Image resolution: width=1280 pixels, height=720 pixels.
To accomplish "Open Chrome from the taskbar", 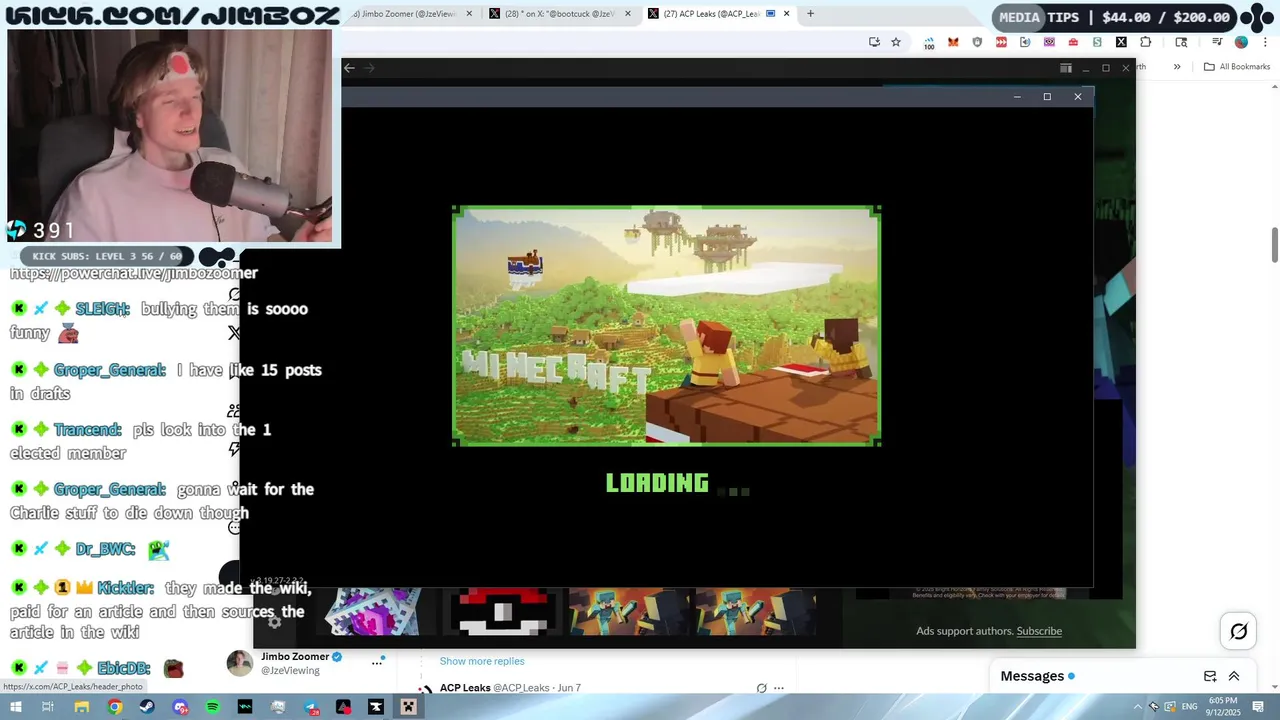I will tap(115, 707).
